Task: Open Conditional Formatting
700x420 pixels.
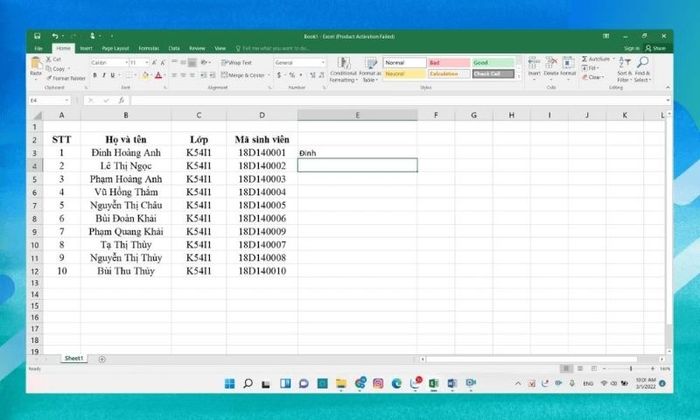Action: coord(343,70)
